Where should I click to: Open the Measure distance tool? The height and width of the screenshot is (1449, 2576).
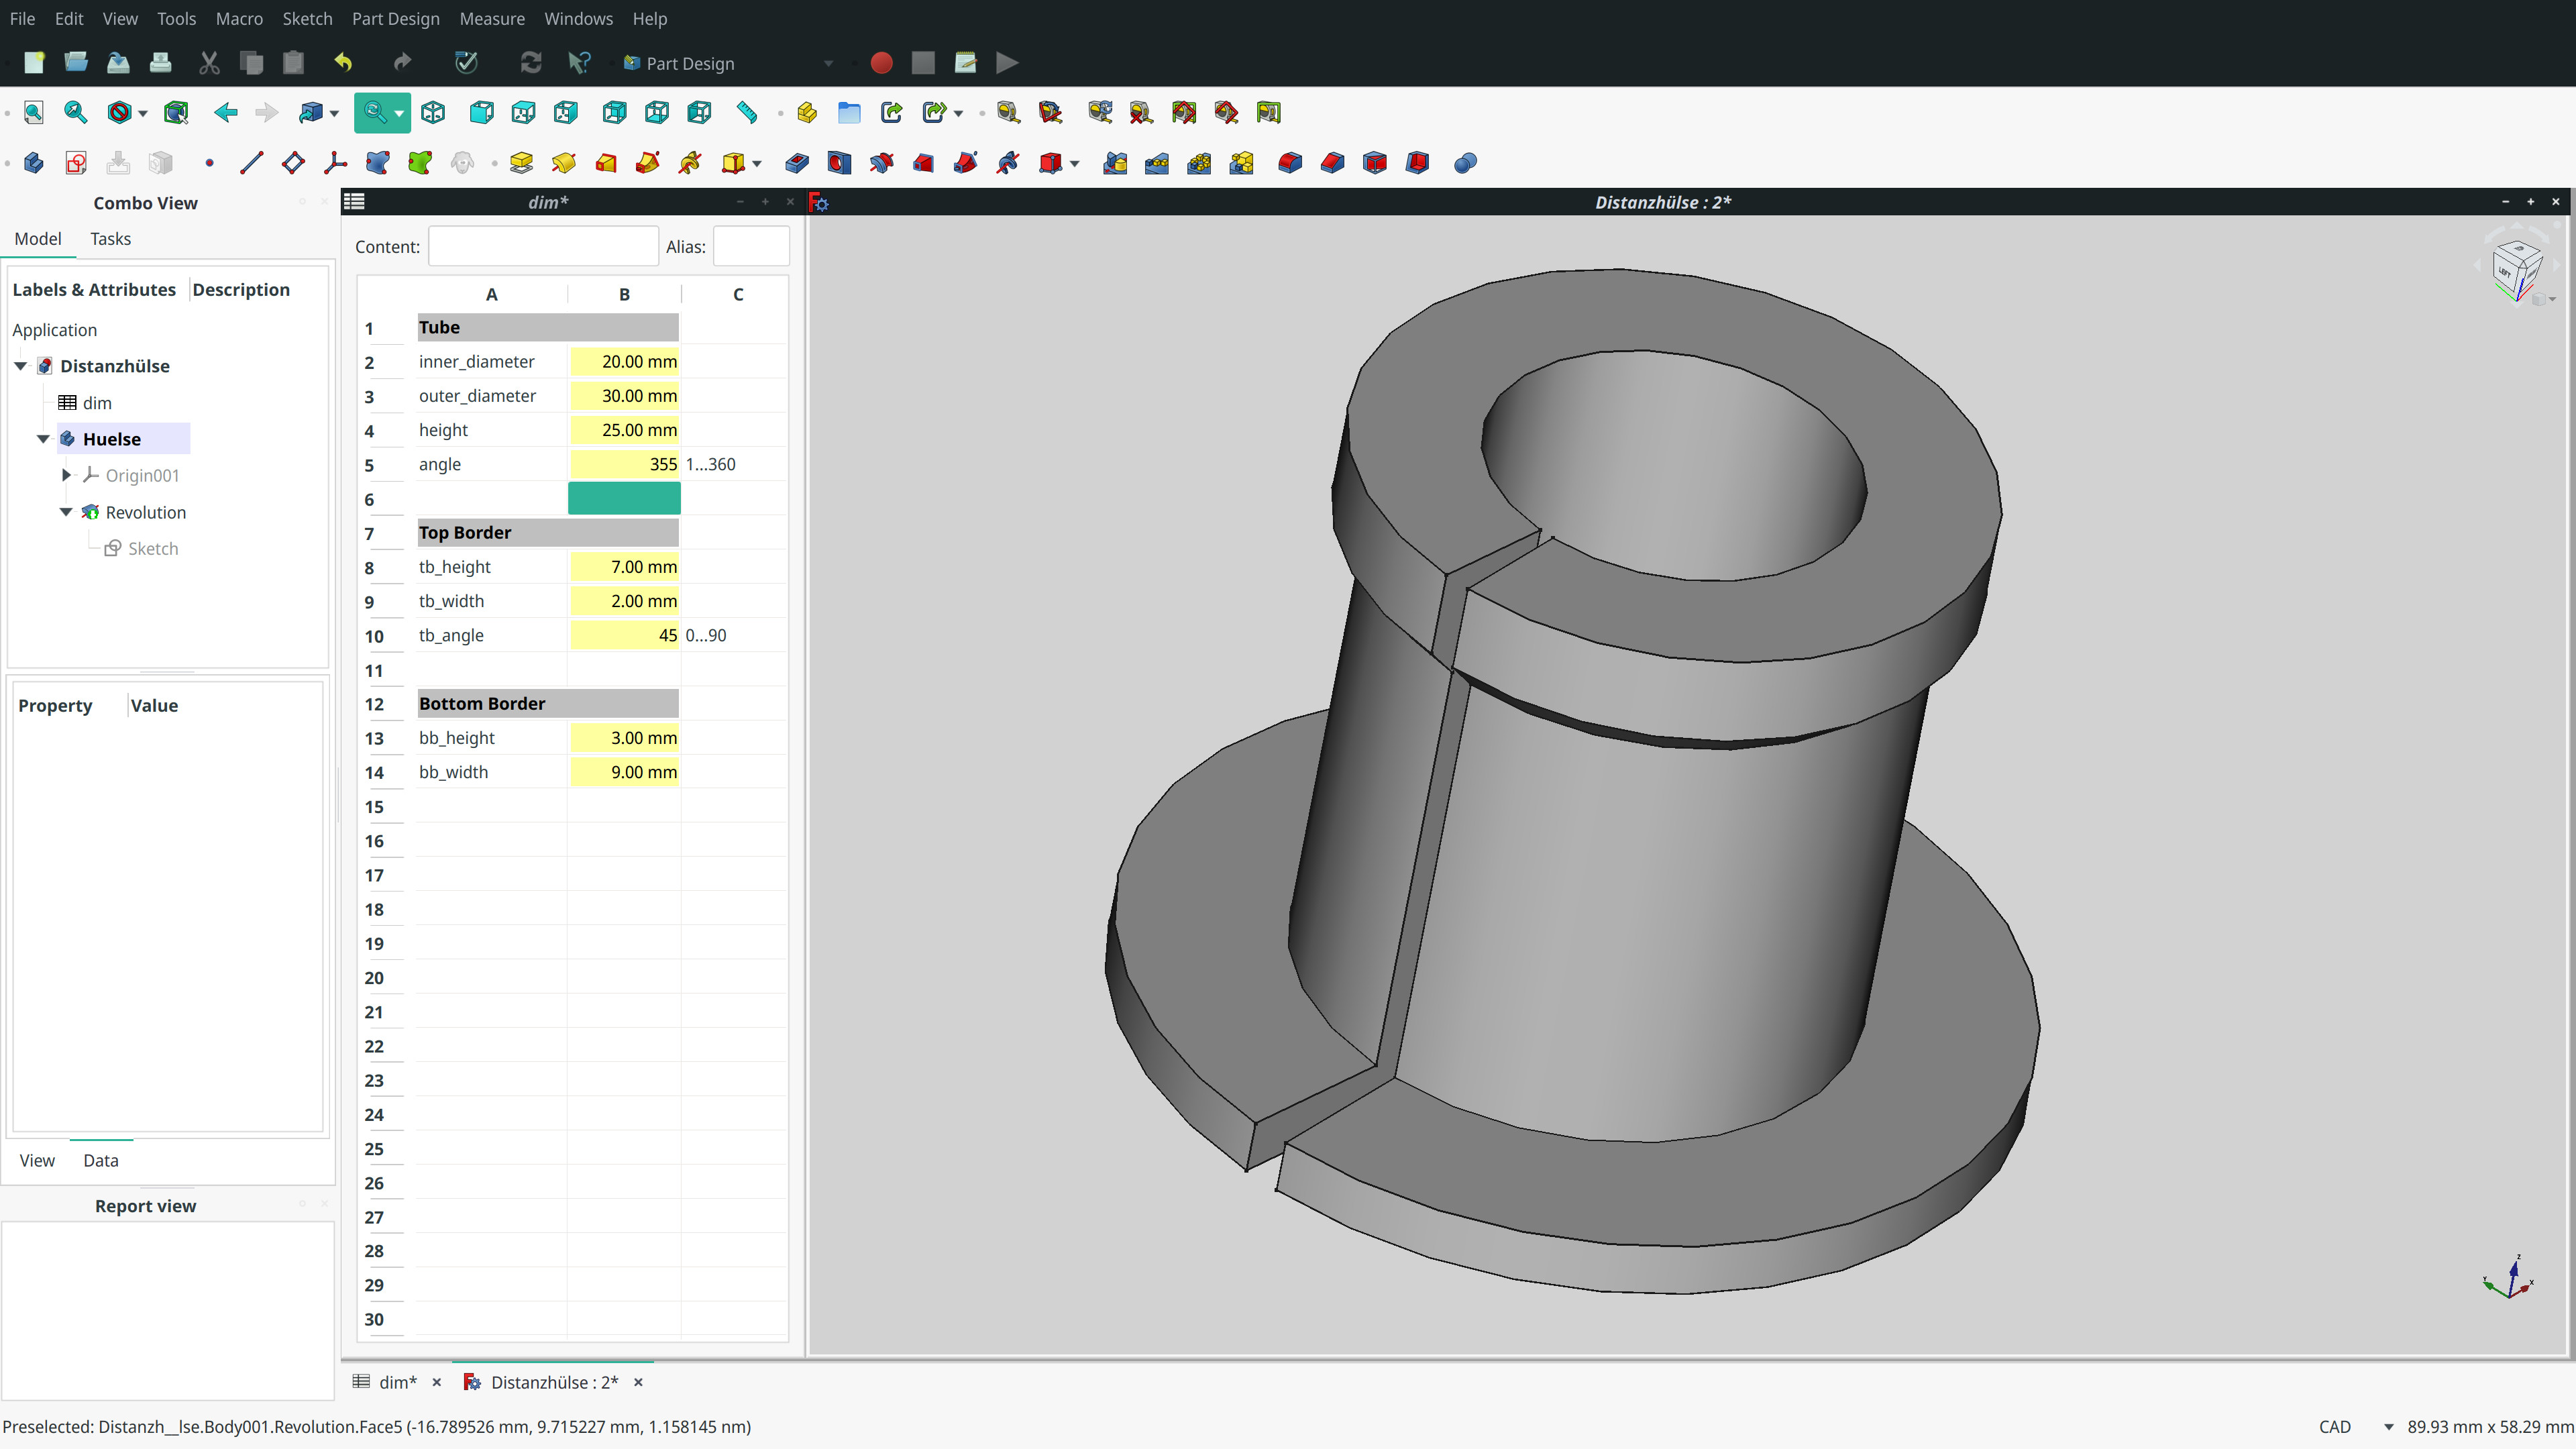click(746, 112)
